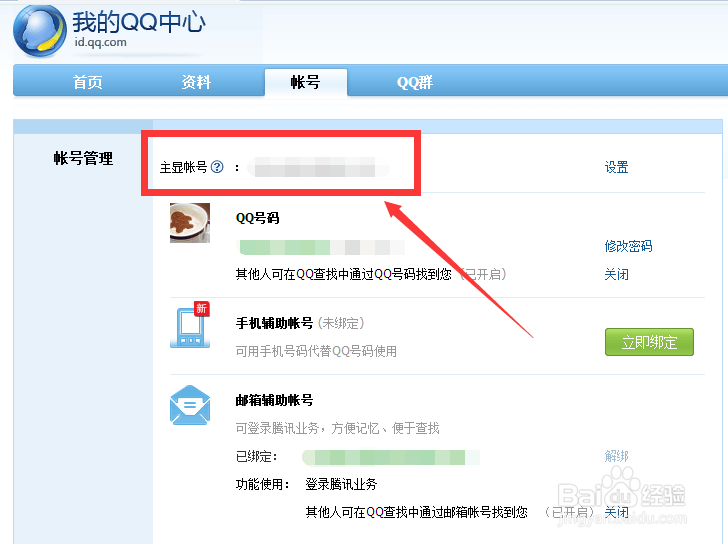
Task: Click the 功能使用 label
Action: point(262,485)
